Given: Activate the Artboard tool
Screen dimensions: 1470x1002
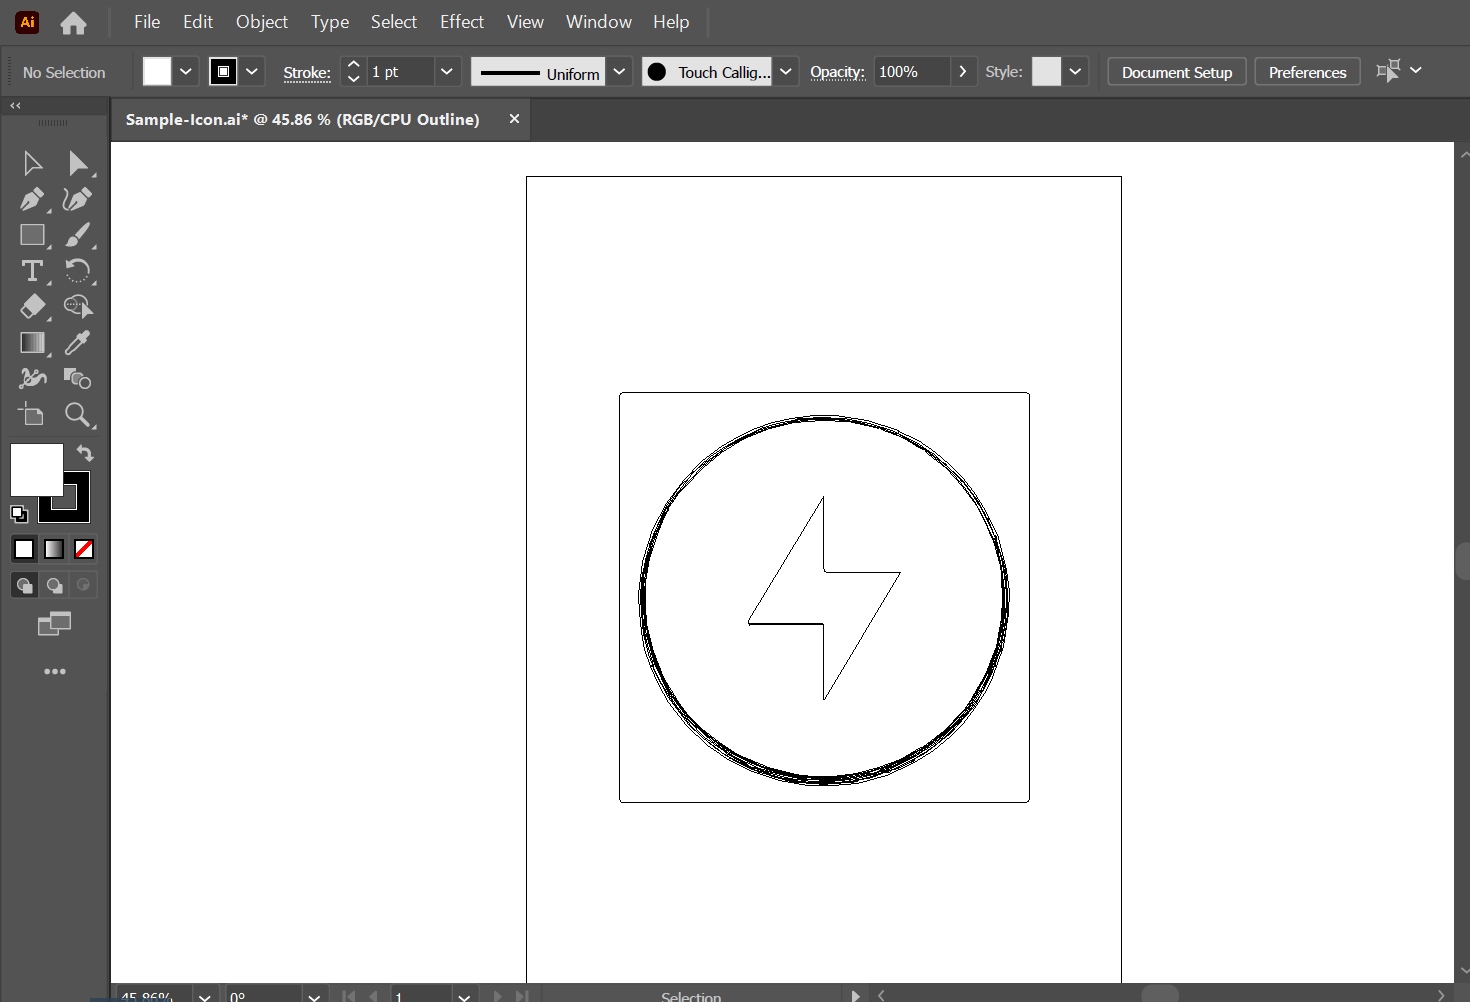Looking at the screenshot, I should point(32,415).
